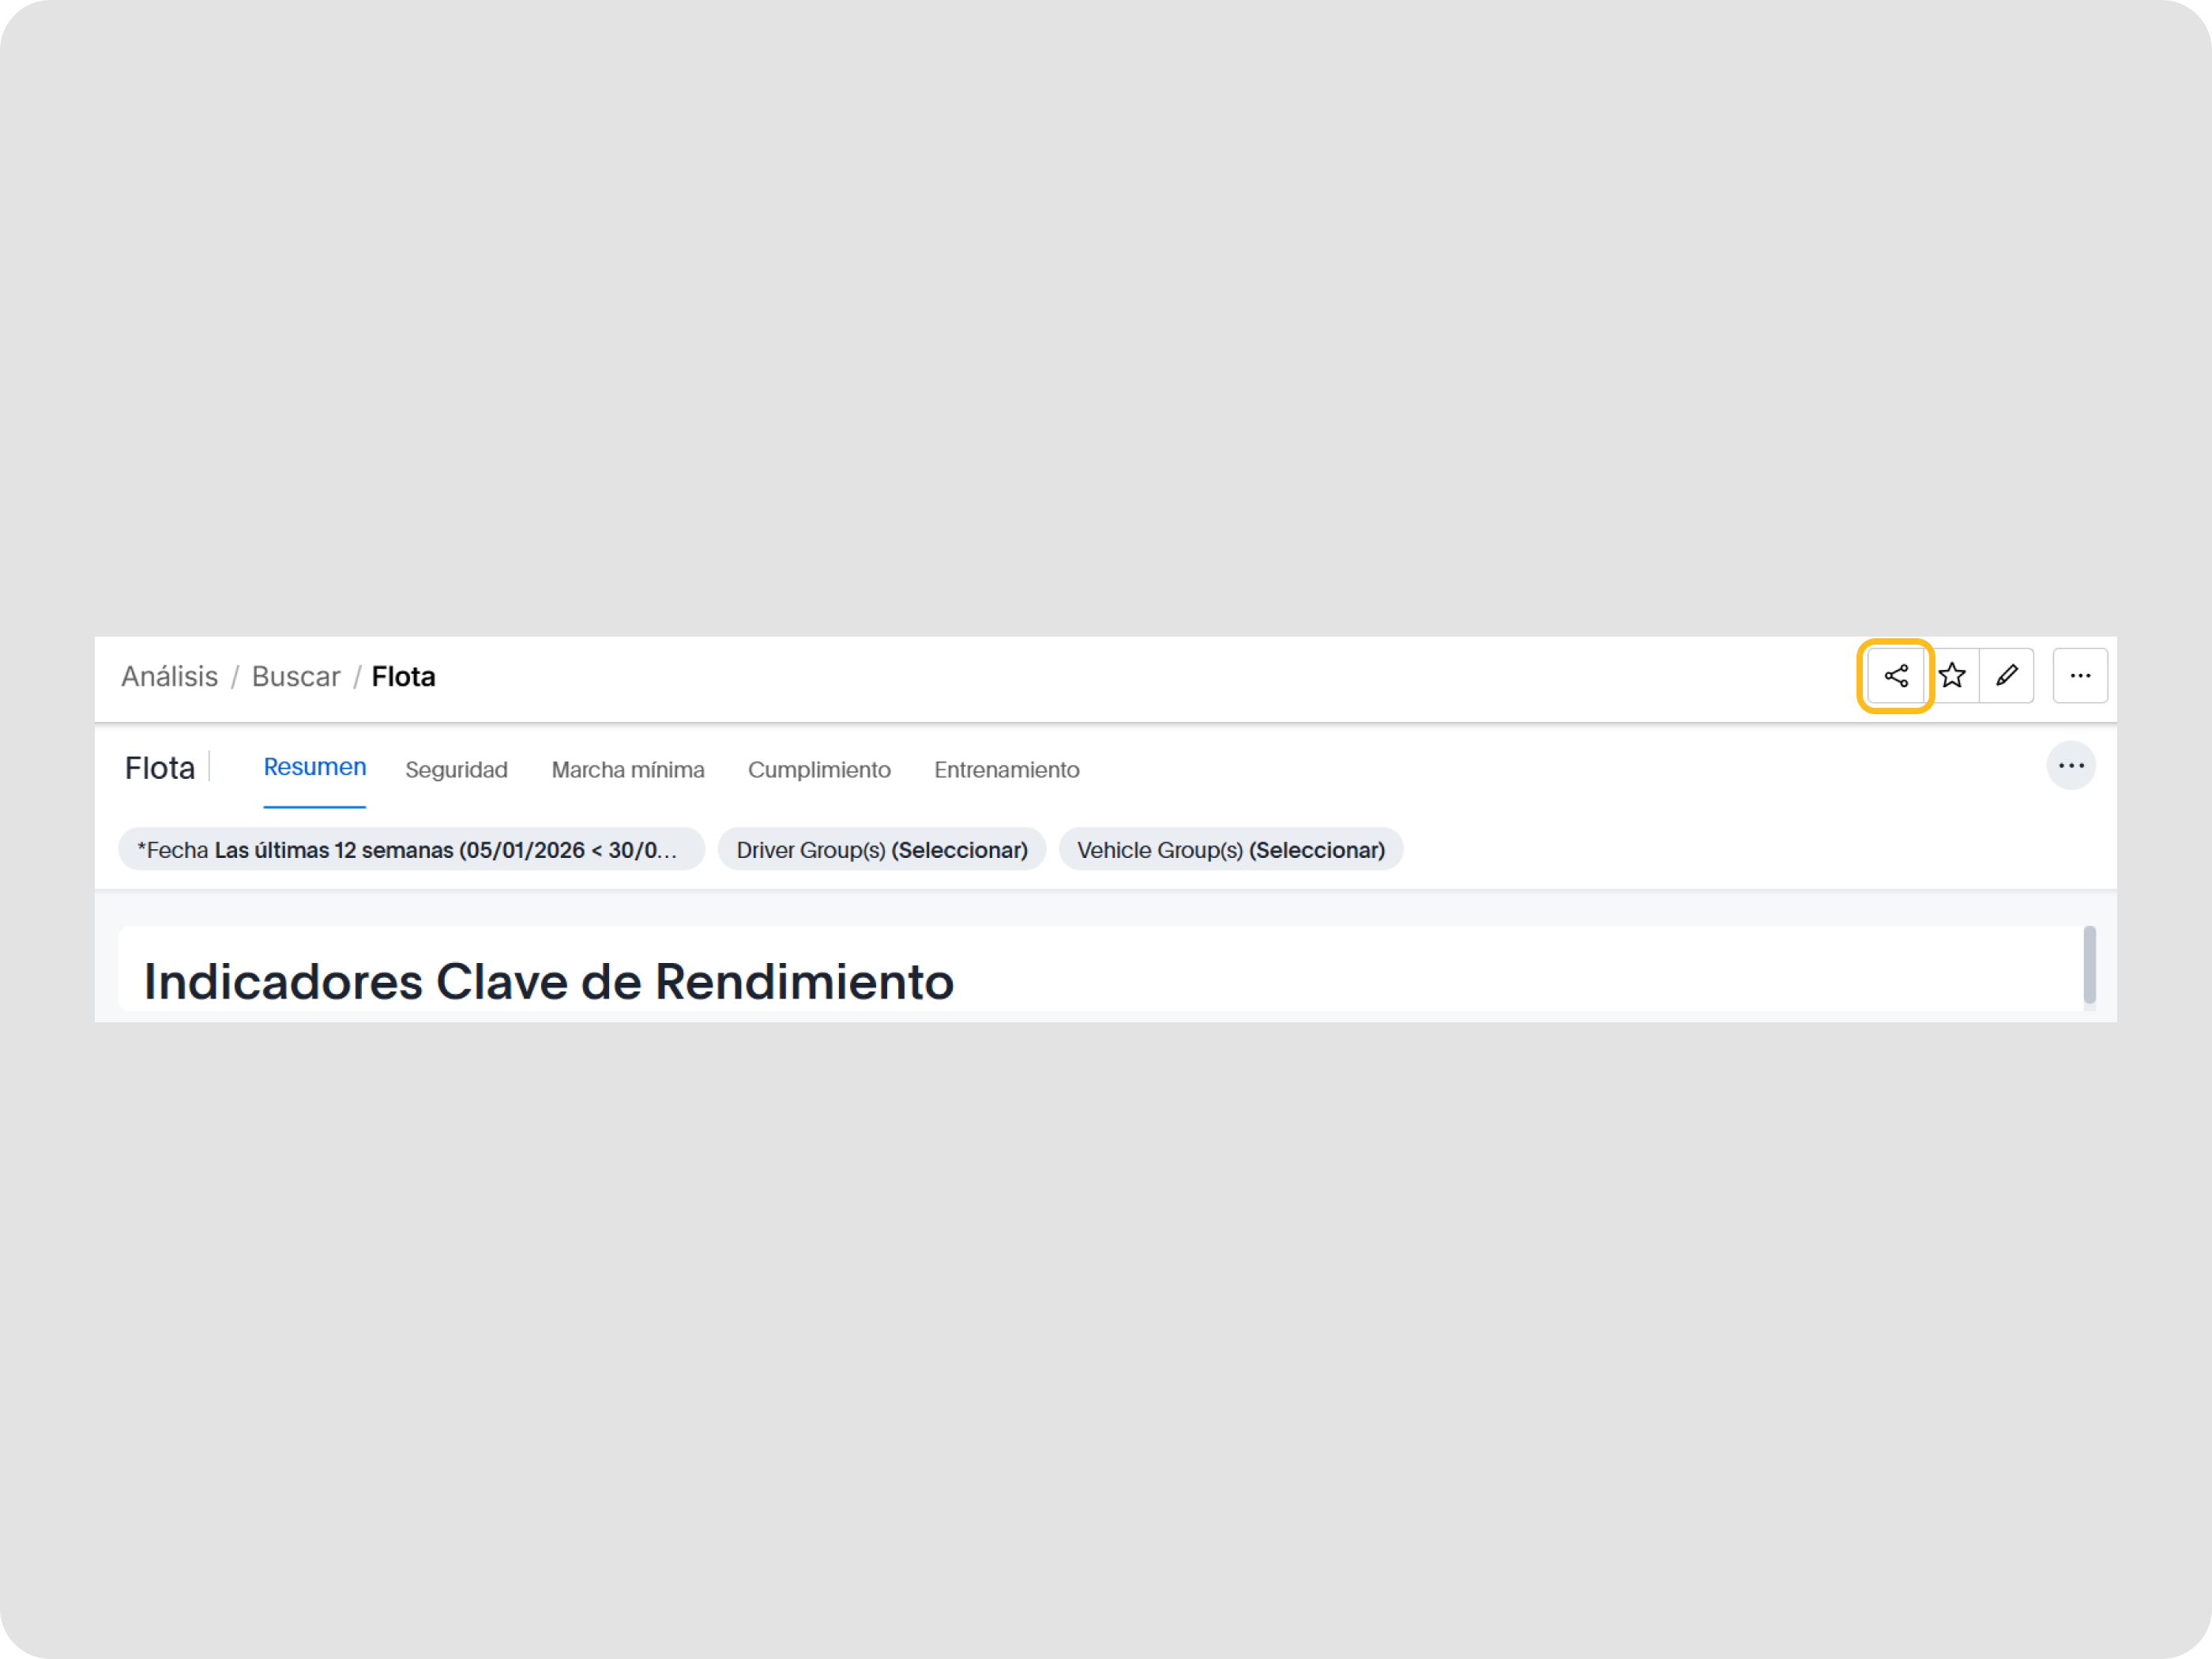Screen dimensions: 2212x1659
Task: Click the pencil edit icon
Action: click(x=2006, y=676)
